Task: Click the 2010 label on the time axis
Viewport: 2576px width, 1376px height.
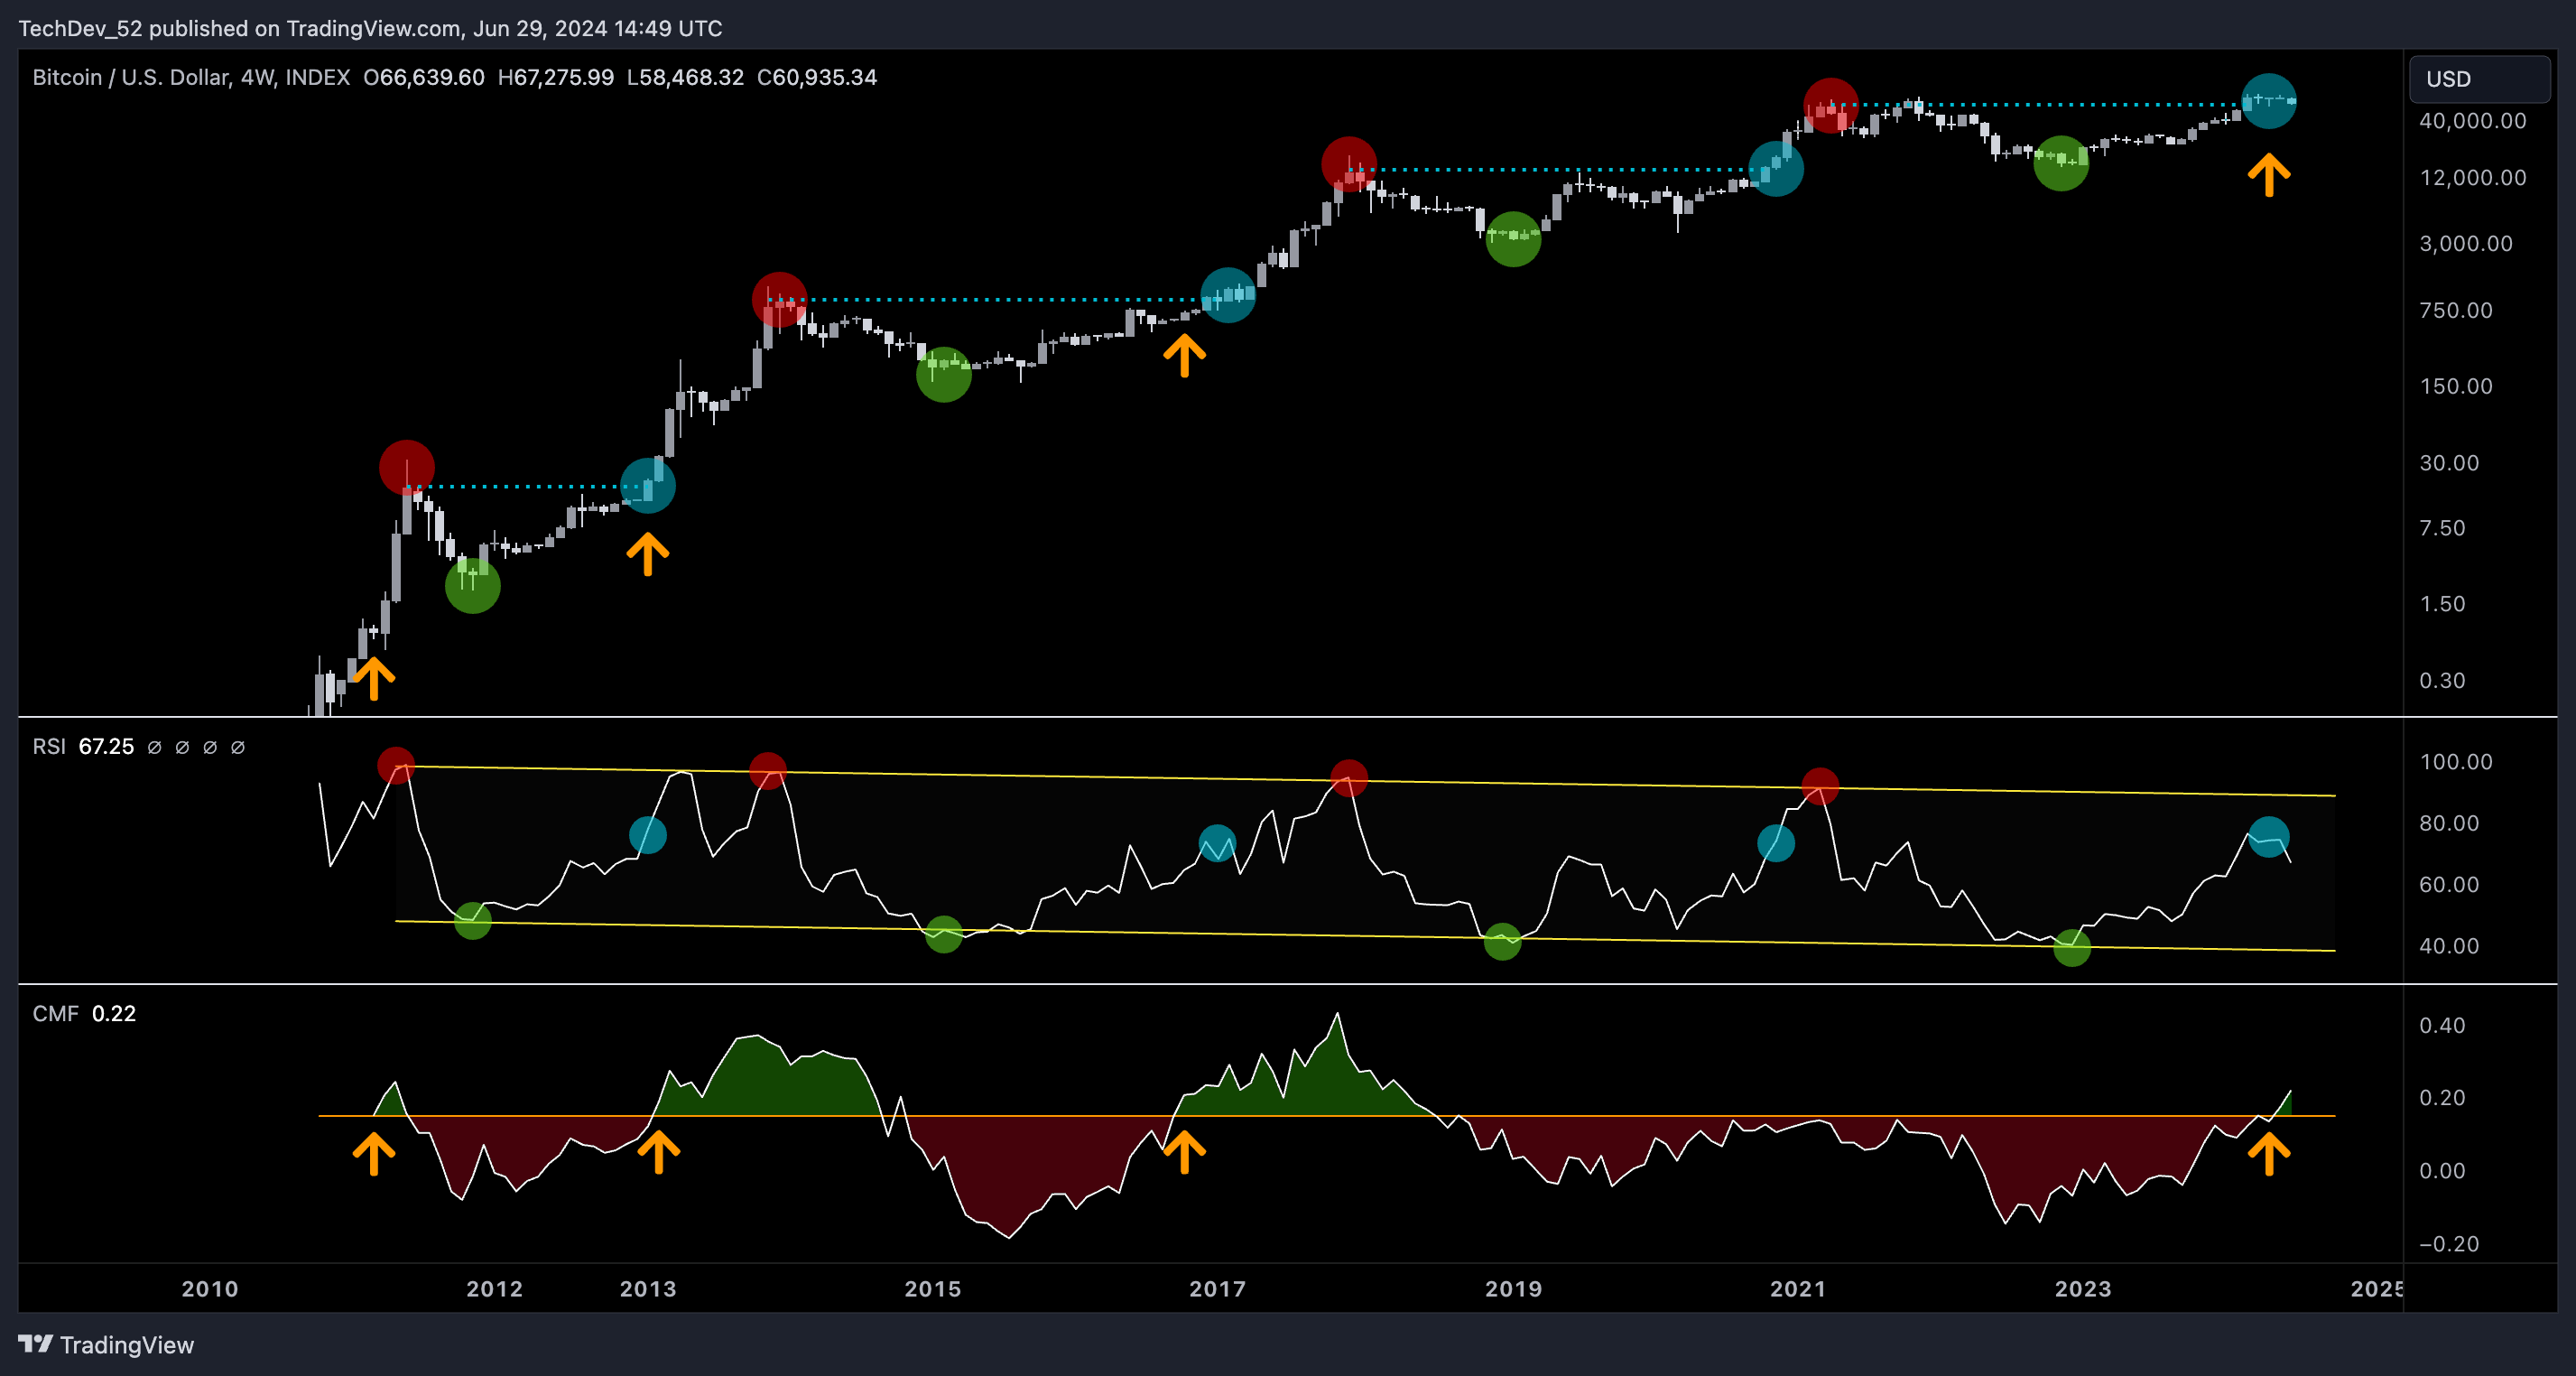Action: [210, 1289]
